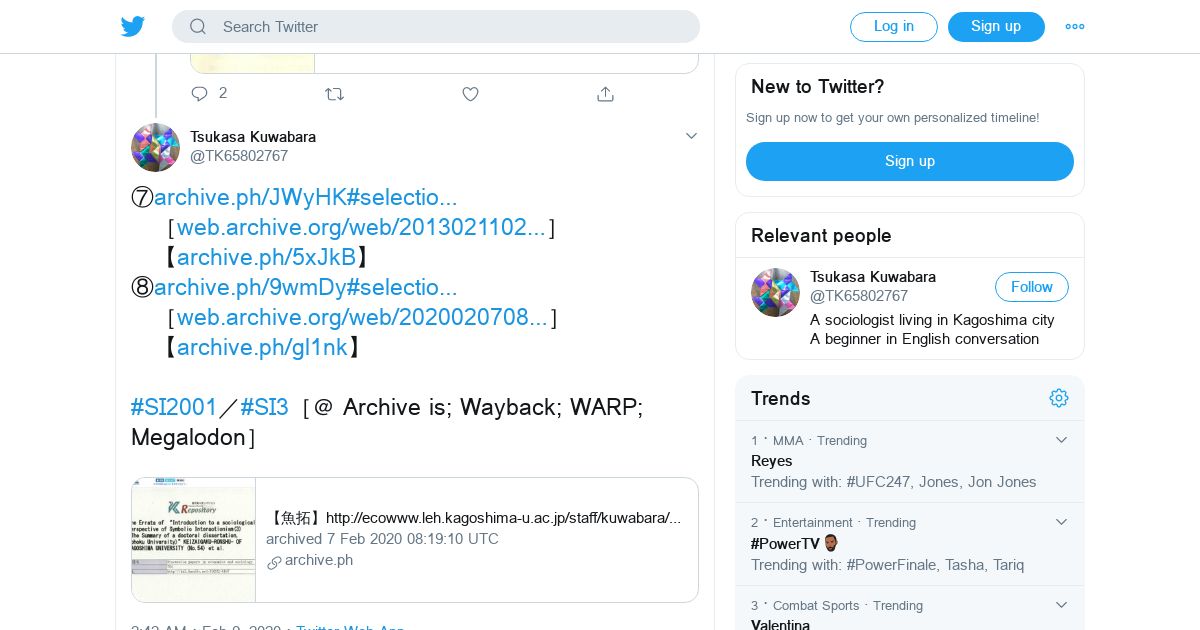Open the three-dots more menu
Viewport: 1200px width, 630px height.
(1075, 27)
